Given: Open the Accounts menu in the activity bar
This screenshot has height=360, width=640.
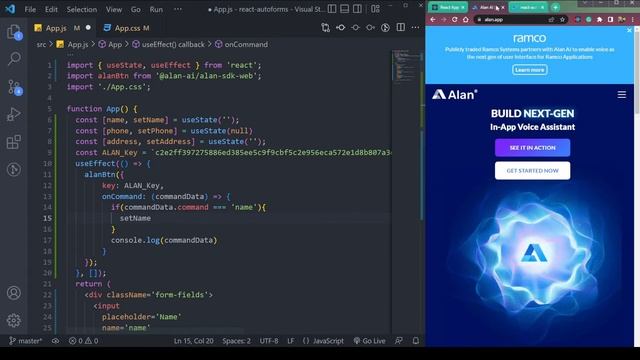Looking at the screenshot, I should coord(14,293).
